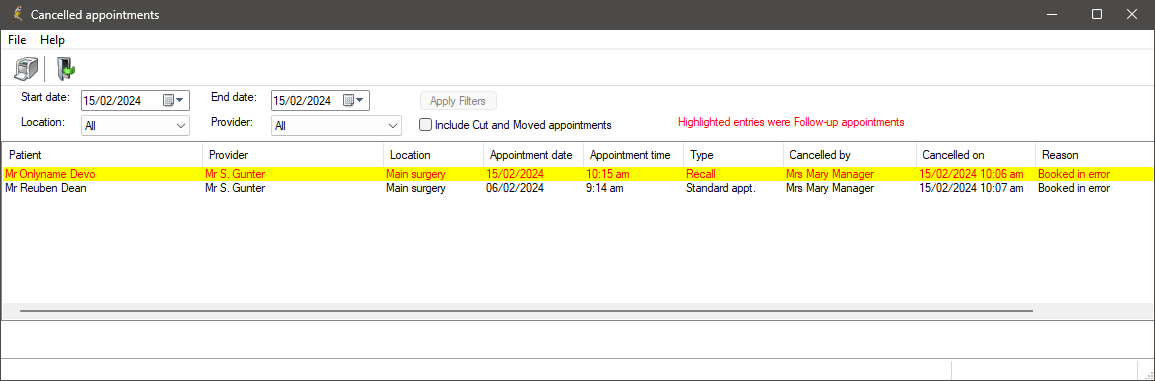Open the Help menu
The height and width of the screenshot is (381, 1155).
pyautogui.click(x=52, y=40)
